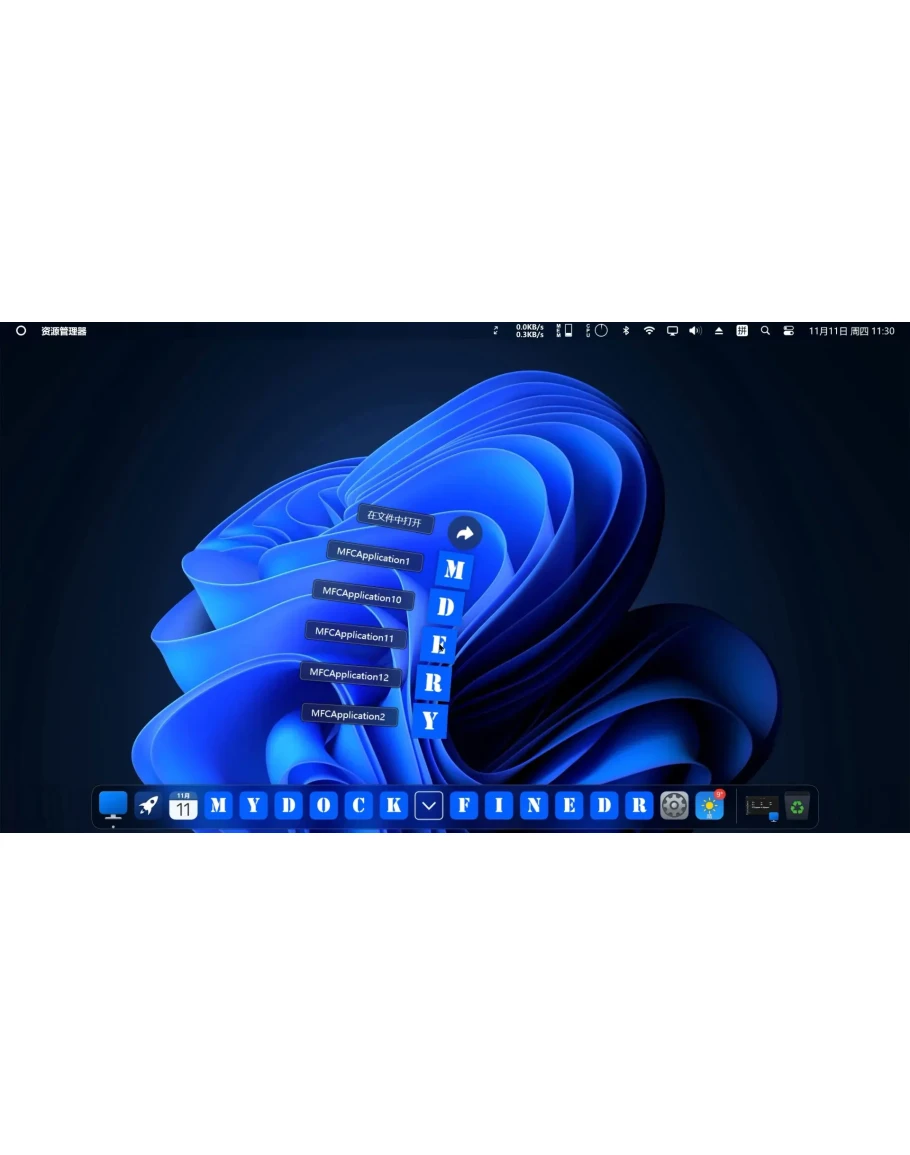Select MFCApplication10 from the stack list
Viewport: 910px width, 1155px height.
click(x=362, y=596)
